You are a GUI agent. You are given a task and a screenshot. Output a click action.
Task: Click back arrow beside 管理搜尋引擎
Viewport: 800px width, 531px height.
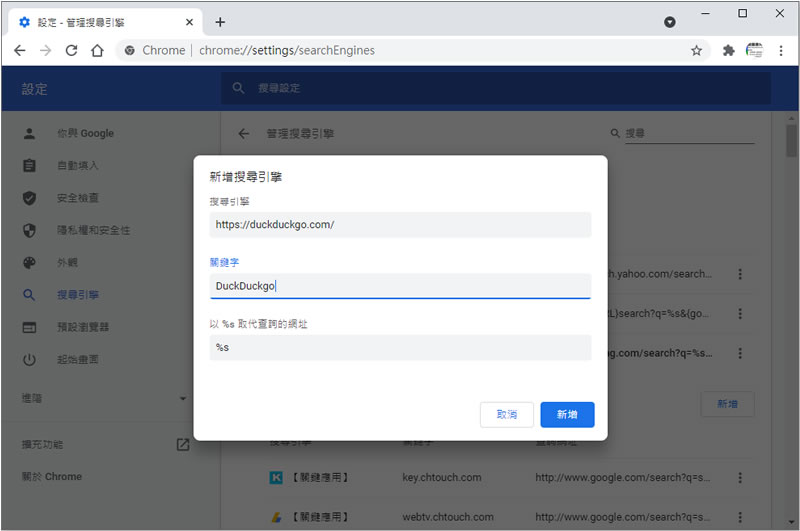244,134
